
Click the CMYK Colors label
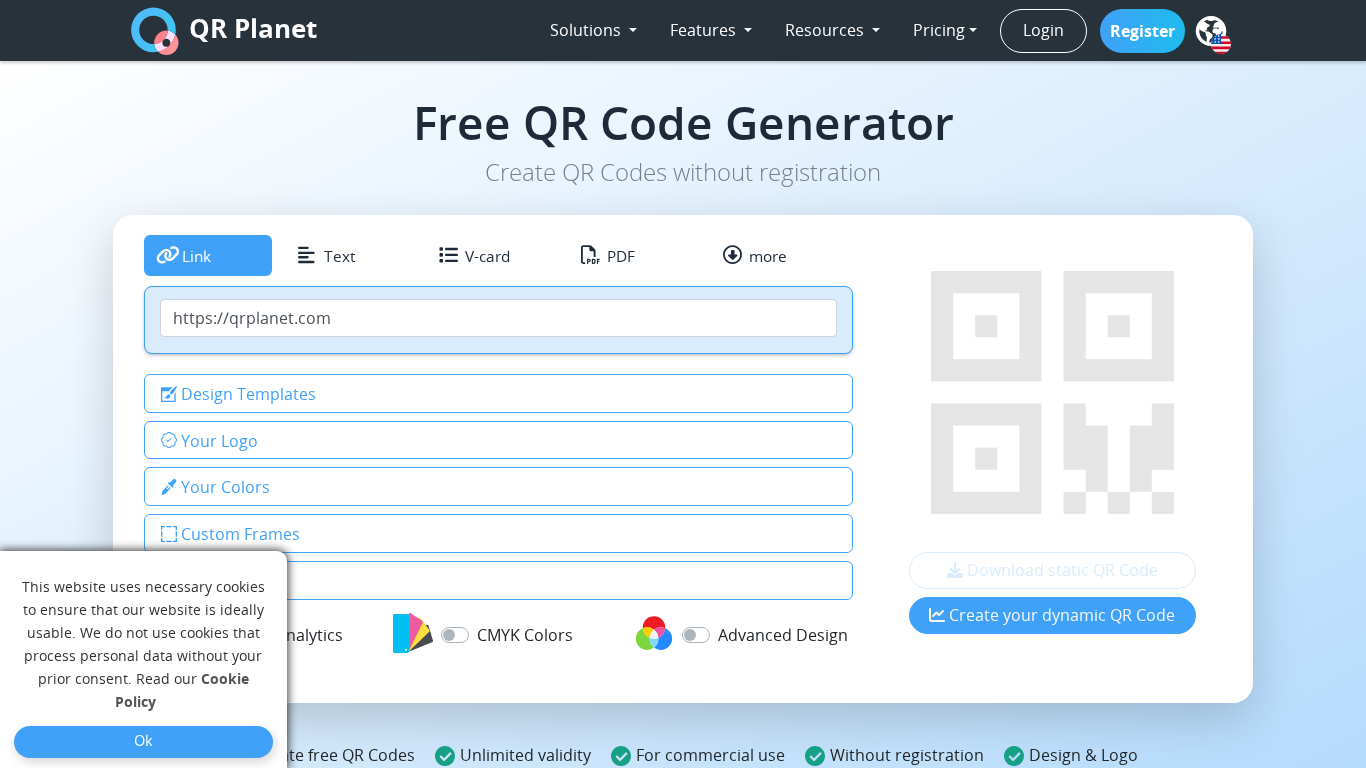click(x=525, y=635)
